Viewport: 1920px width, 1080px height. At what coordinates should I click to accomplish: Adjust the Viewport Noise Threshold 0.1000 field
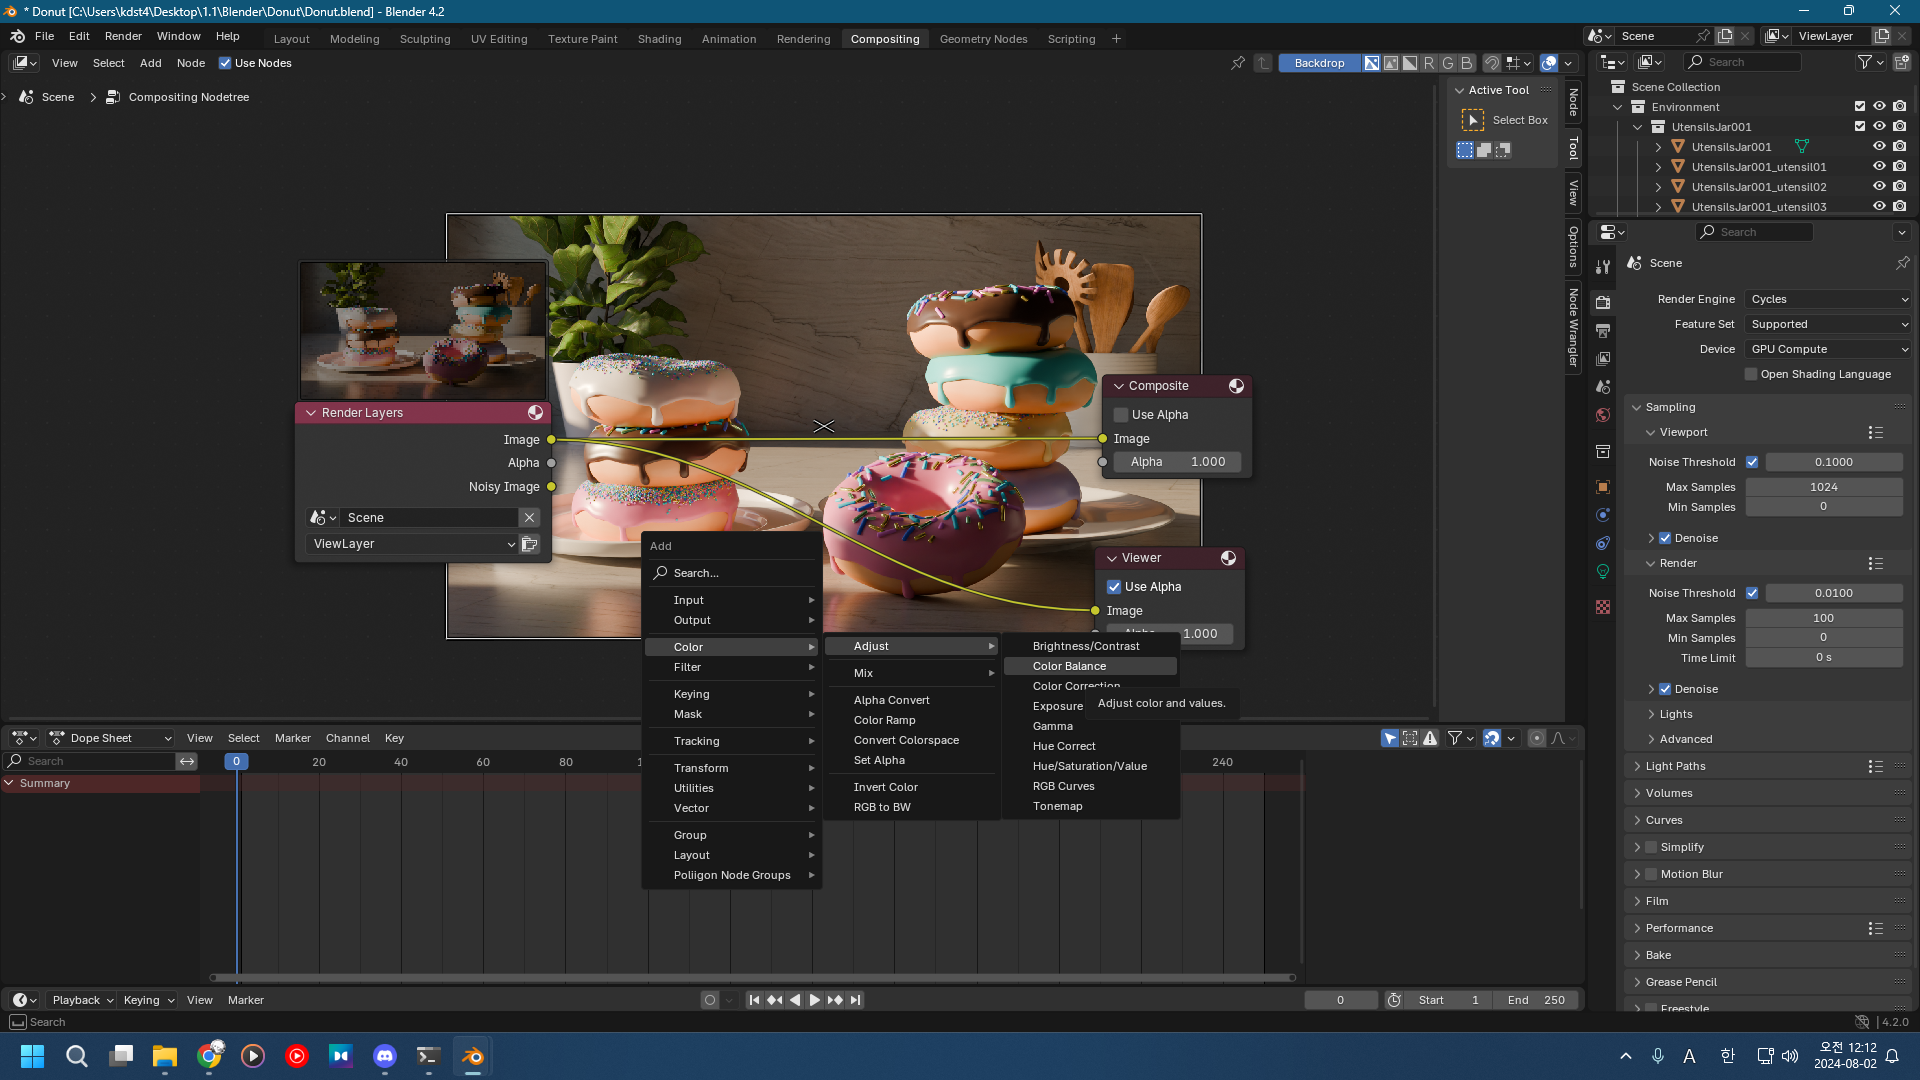(1833, 462)
